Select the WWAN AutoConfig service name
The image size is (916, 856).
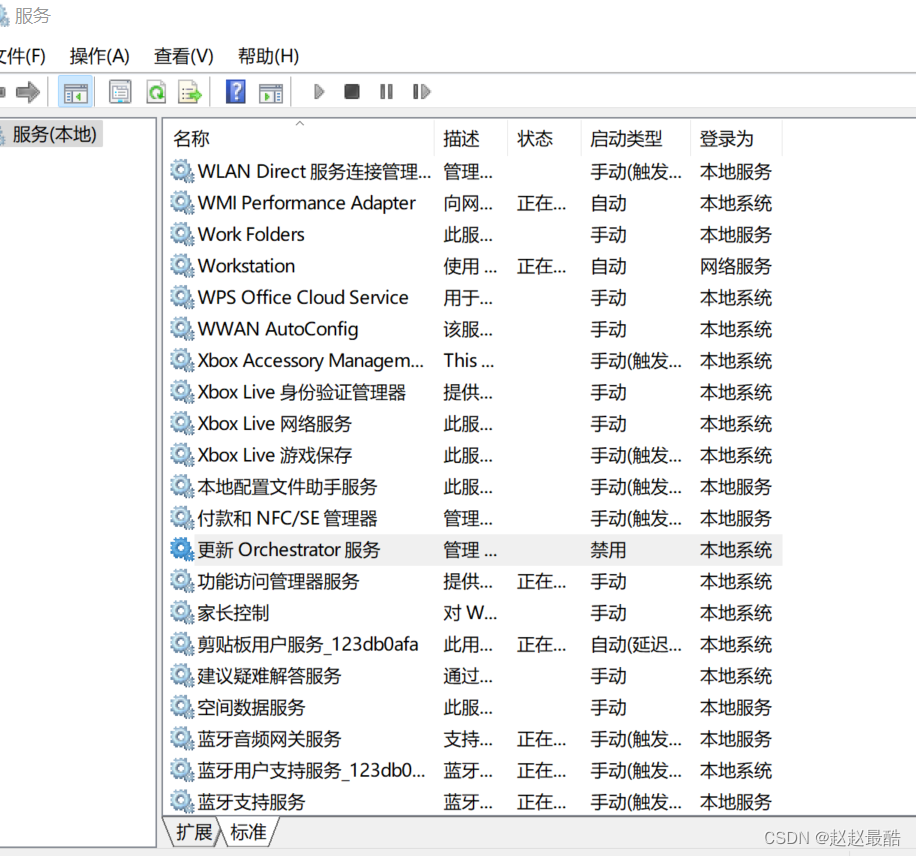coord(277,329)
